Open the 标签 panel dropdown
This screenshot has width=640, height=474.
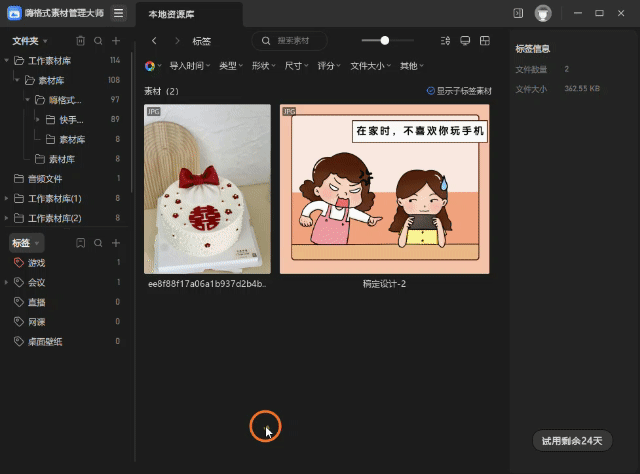26,243
